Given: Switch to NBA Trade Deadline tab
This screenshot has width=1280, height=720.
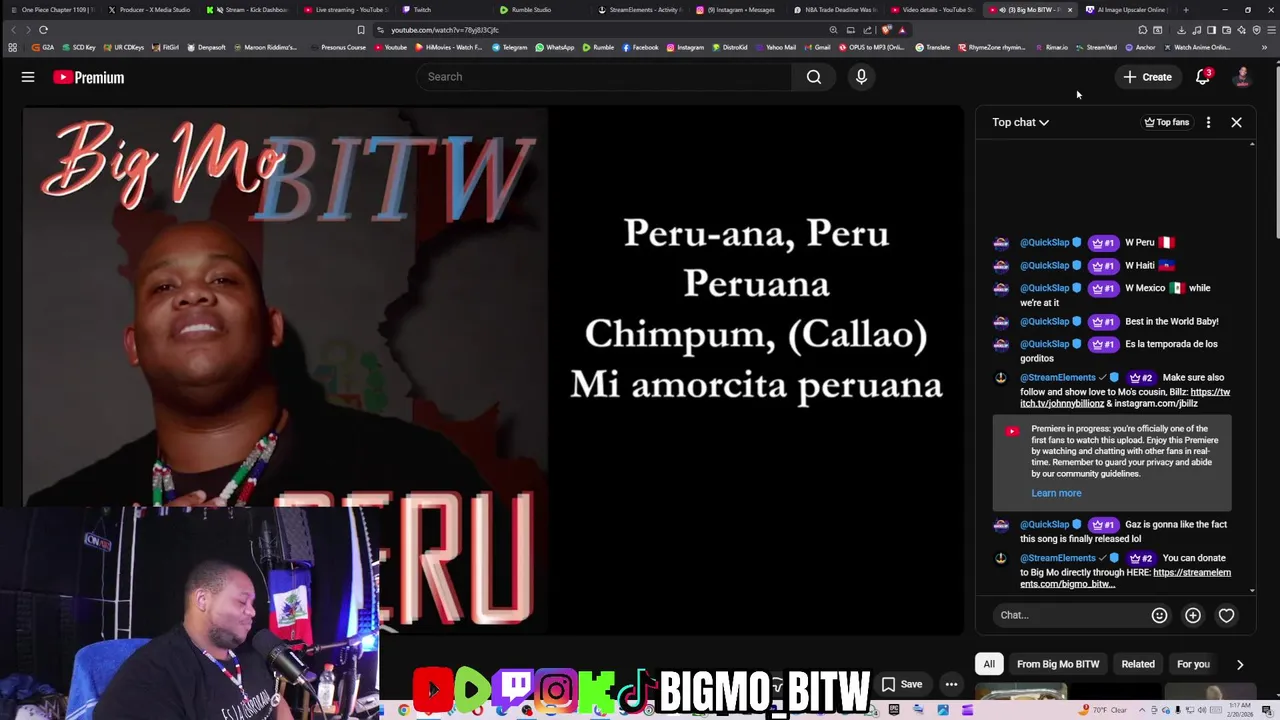Looking at the screenshot, I should [834, 10].
